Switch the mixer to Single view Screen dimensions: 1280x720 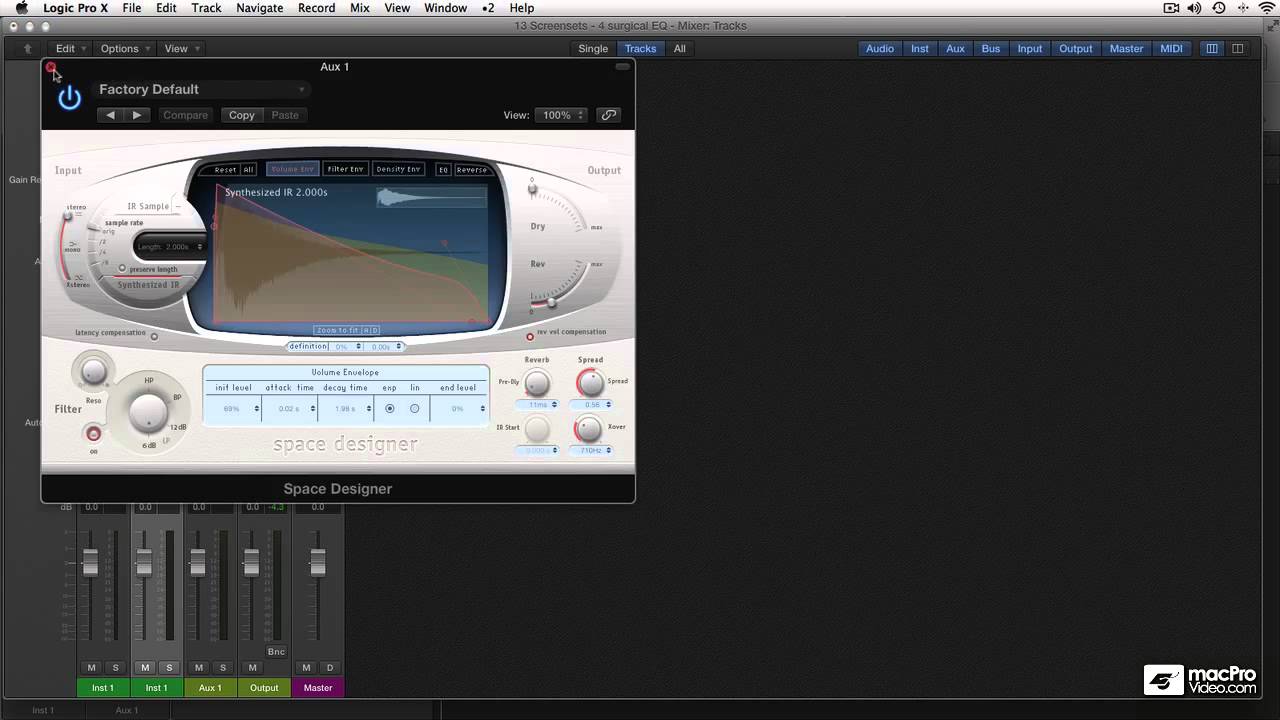click(593, 48)
